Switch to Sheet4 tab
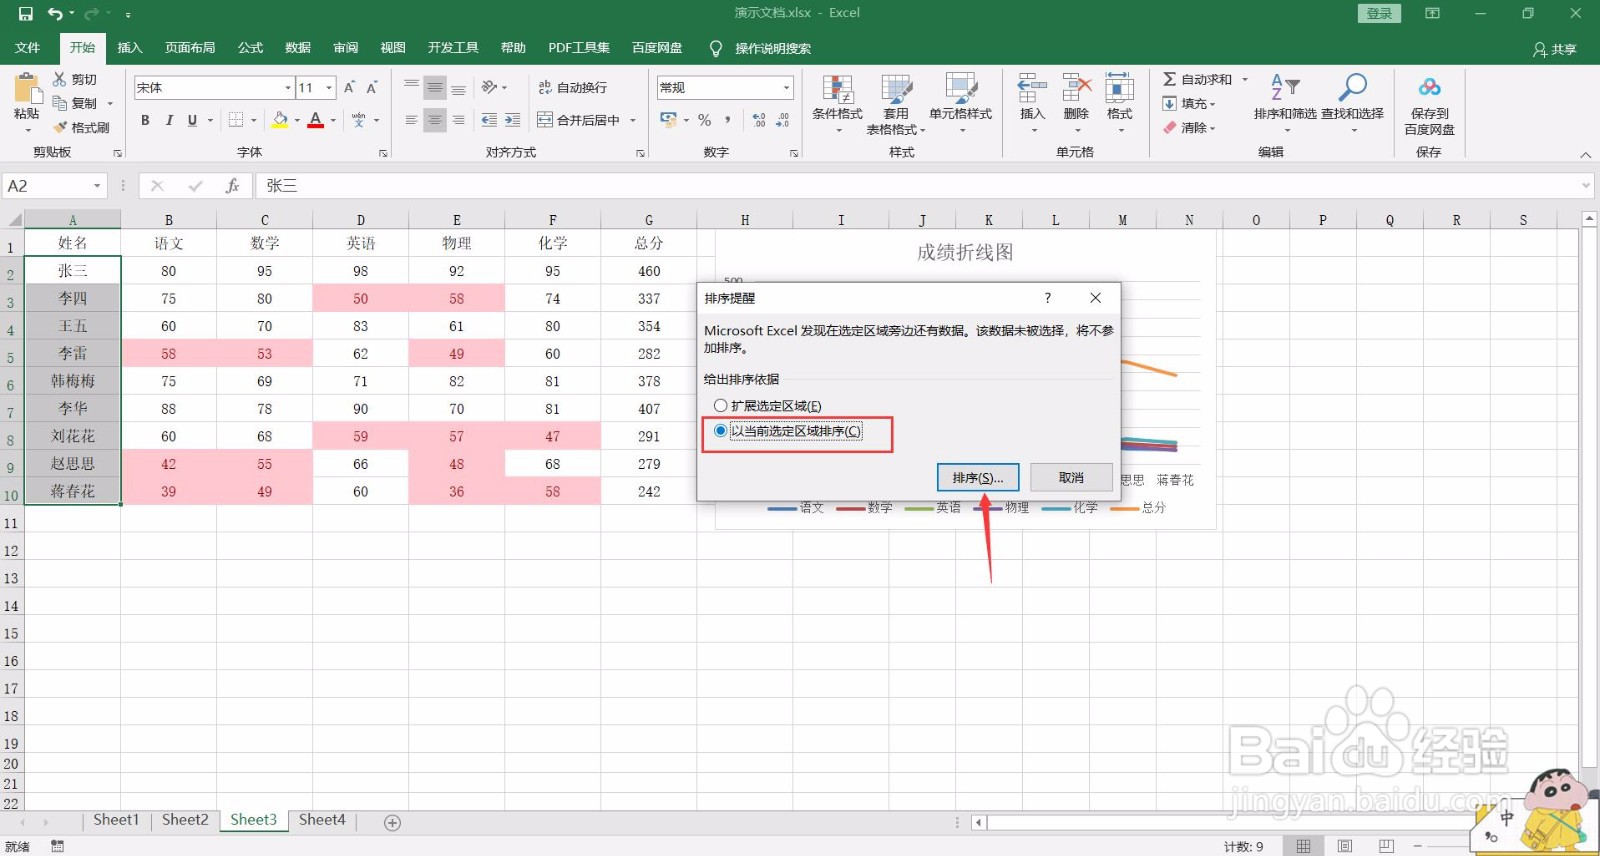Image resolution: width=1600 pixels, height=856 pixels. coord(322,820)
